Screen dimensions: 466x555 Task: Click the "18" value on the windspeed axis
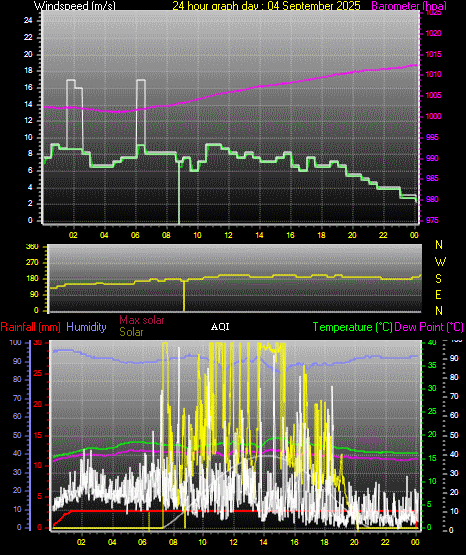(x=28, y=70)
